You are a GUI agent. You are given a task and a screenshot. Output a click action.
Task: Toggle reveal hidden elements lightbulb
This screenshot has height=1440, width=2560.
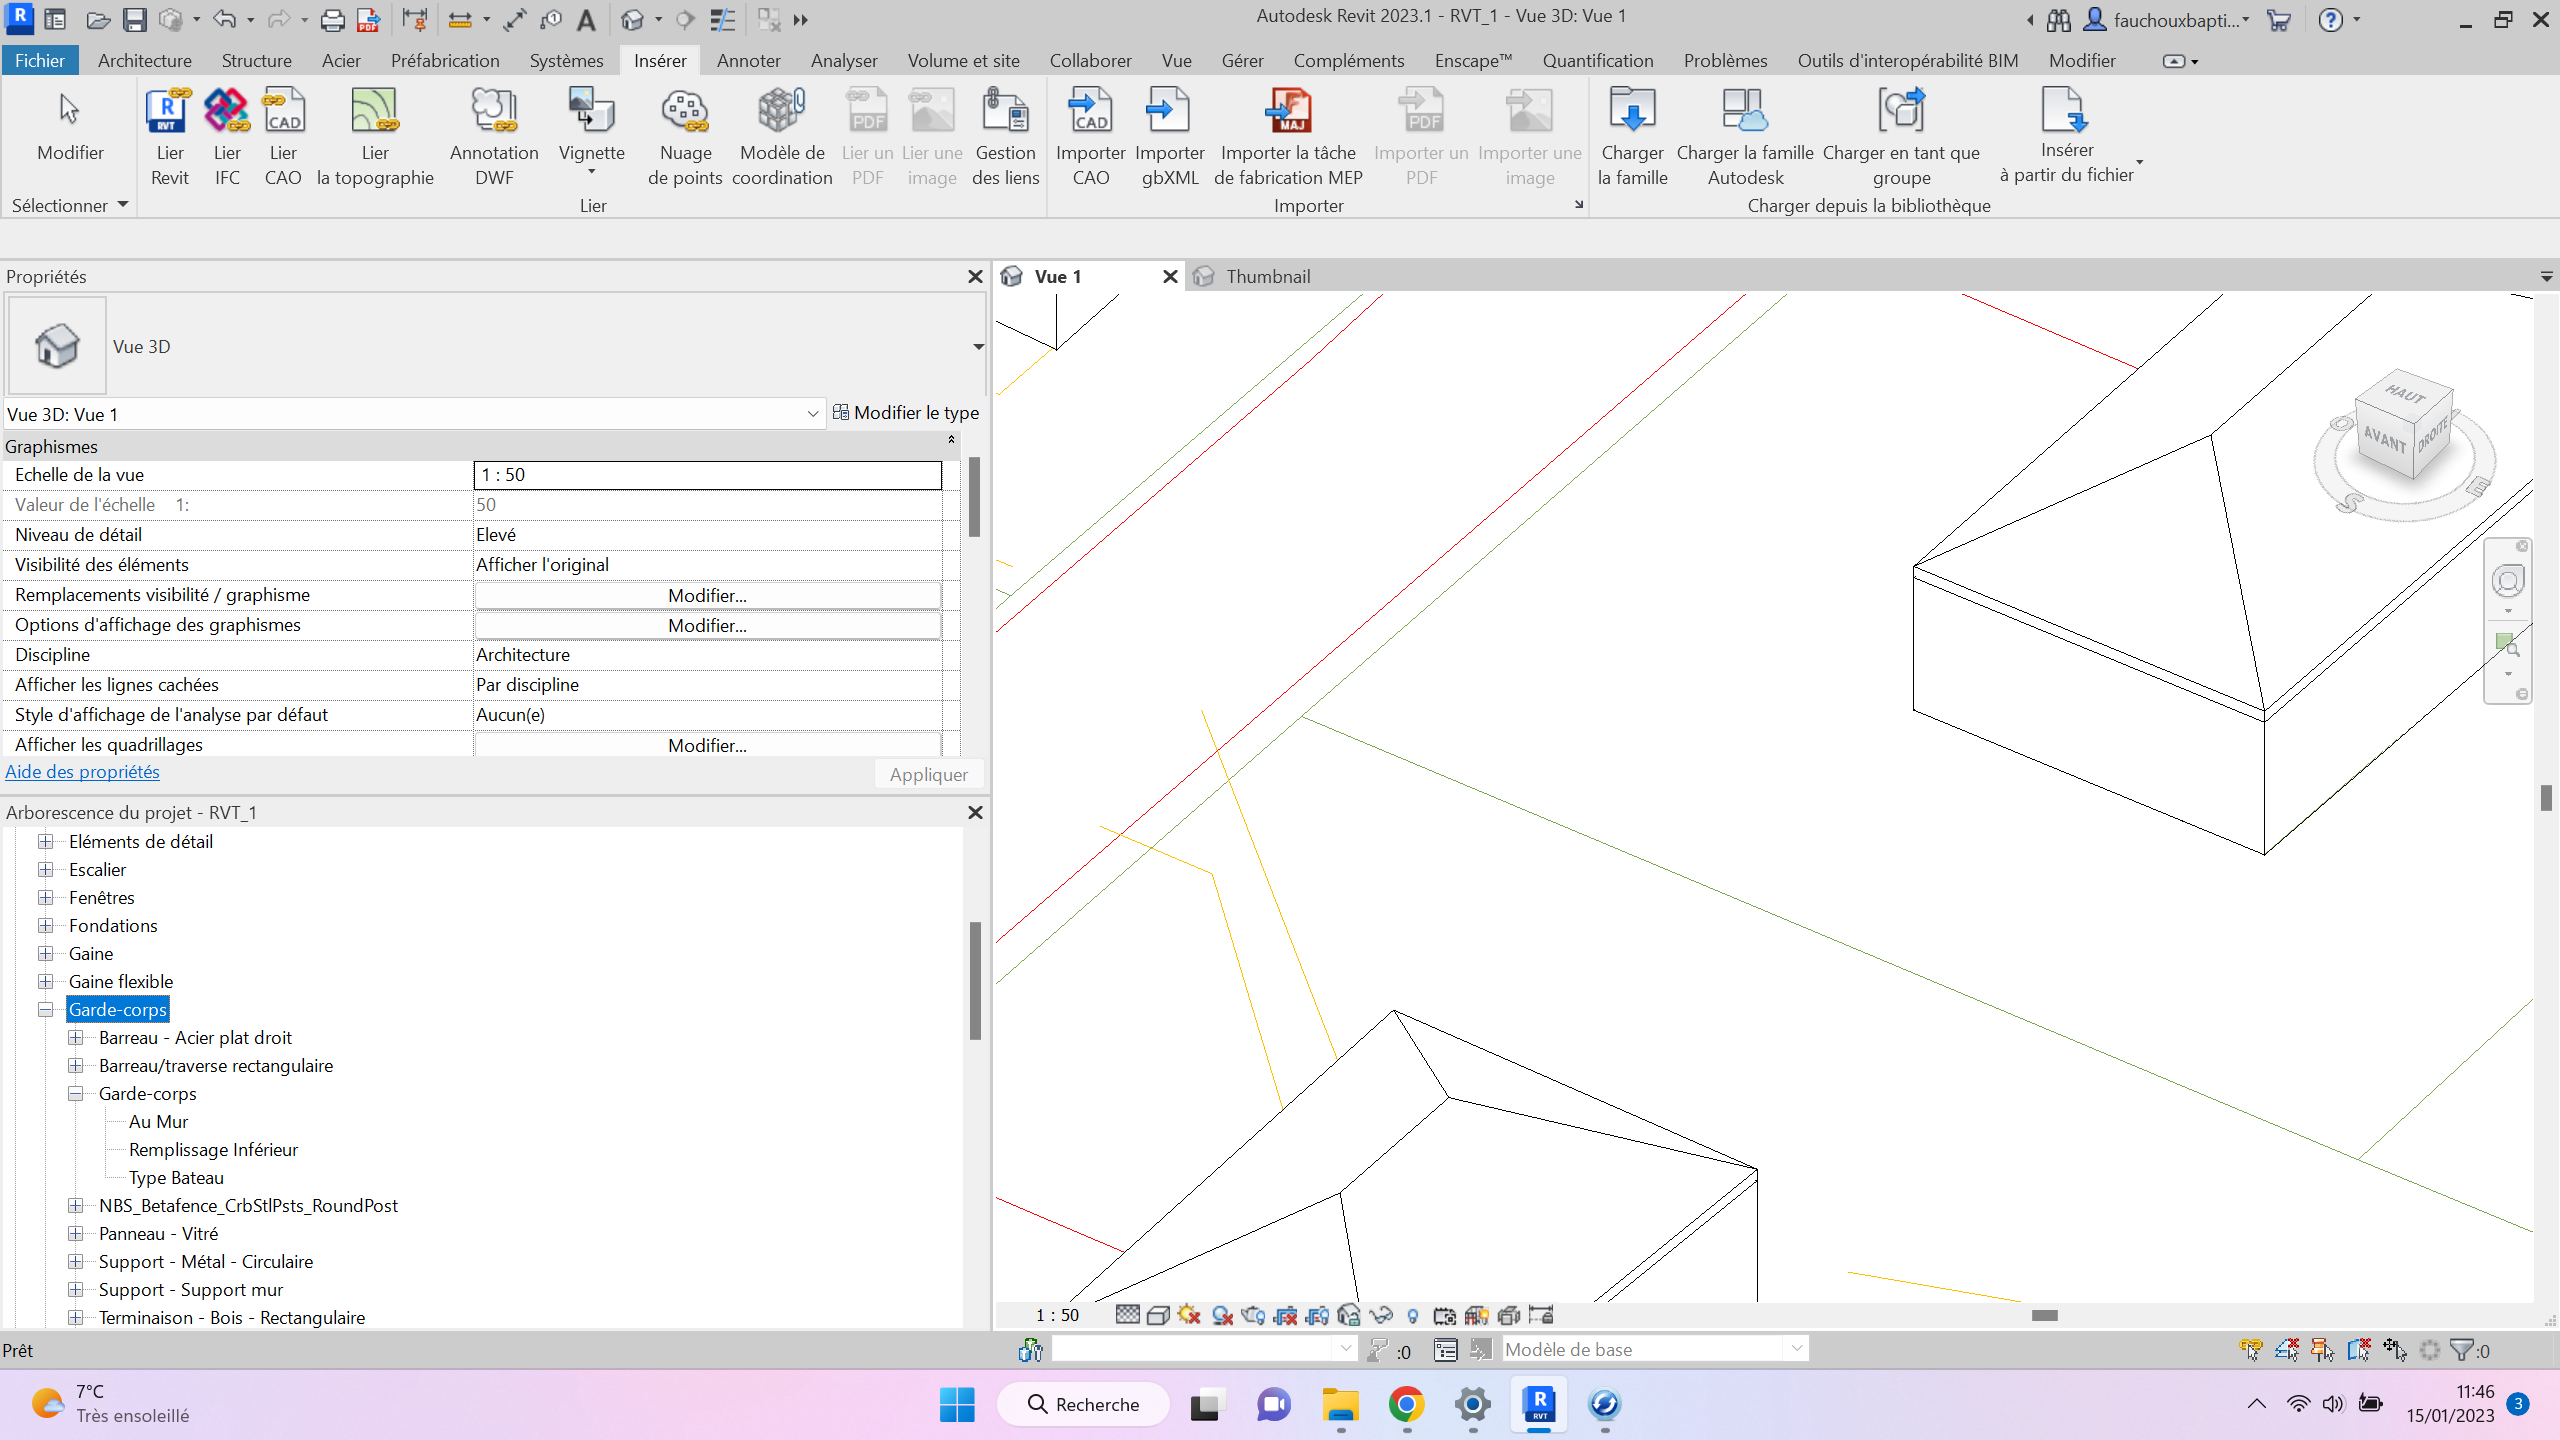1413,1315
